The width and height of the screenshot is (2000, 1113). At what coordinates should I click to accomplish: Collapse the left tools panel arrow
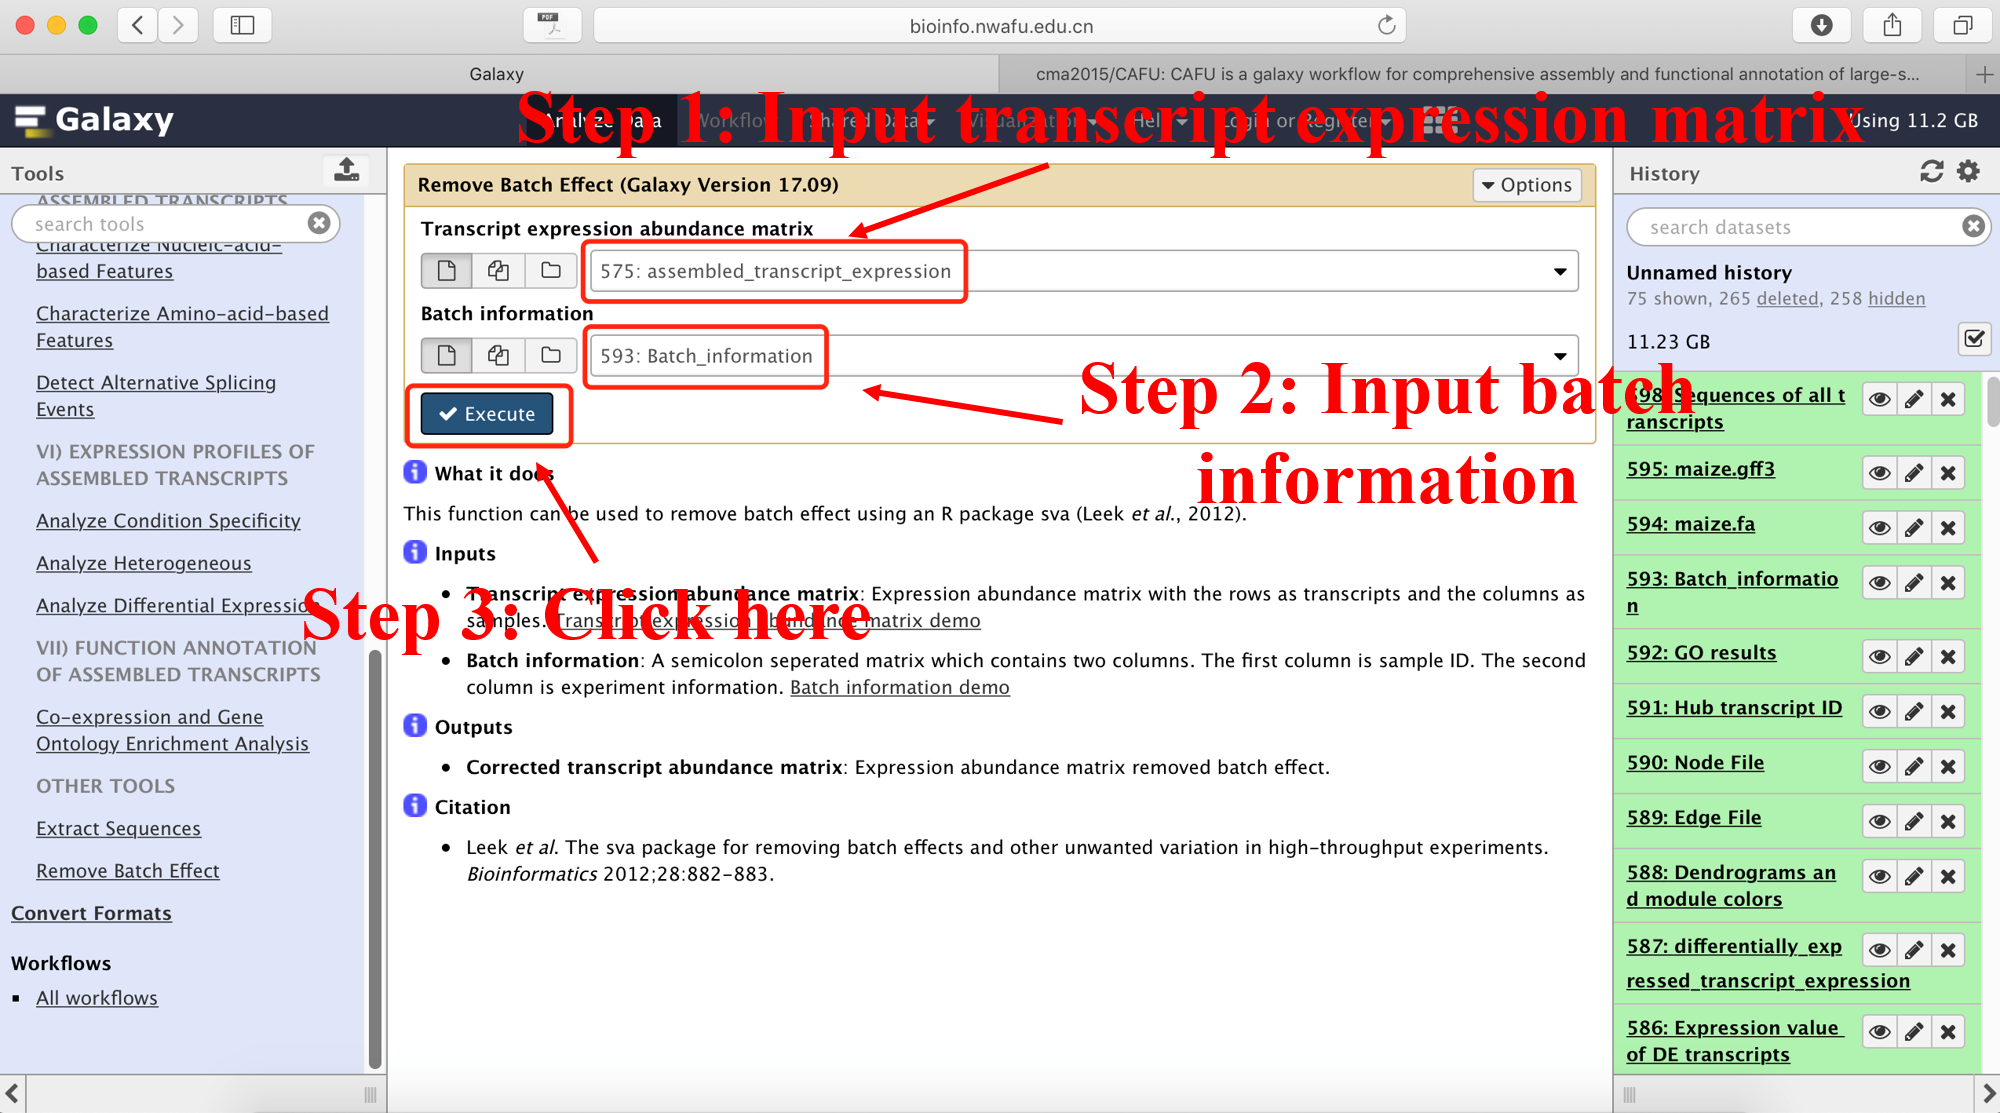point(12,1094)
